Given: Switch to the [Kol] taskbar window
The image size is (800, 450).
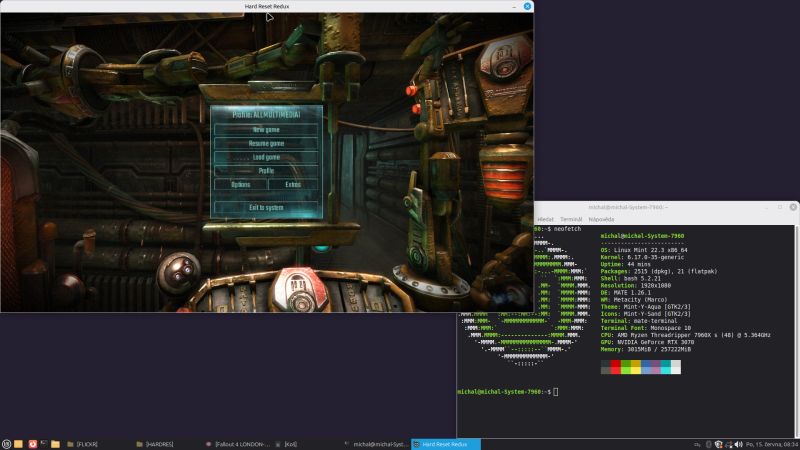Looking at the screenshot, I should (x=307, y=444).
